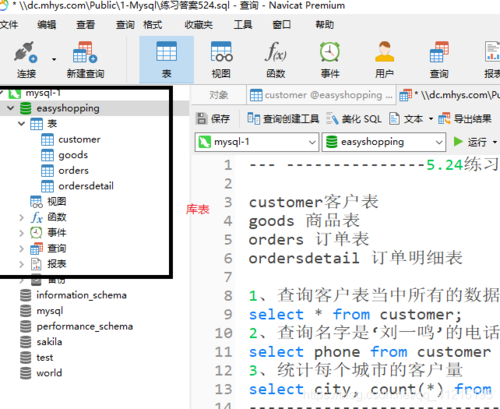The height and width of the screenshot is (409, 500).
Task: Select the sakila database
Action: (x=49, y=342)
